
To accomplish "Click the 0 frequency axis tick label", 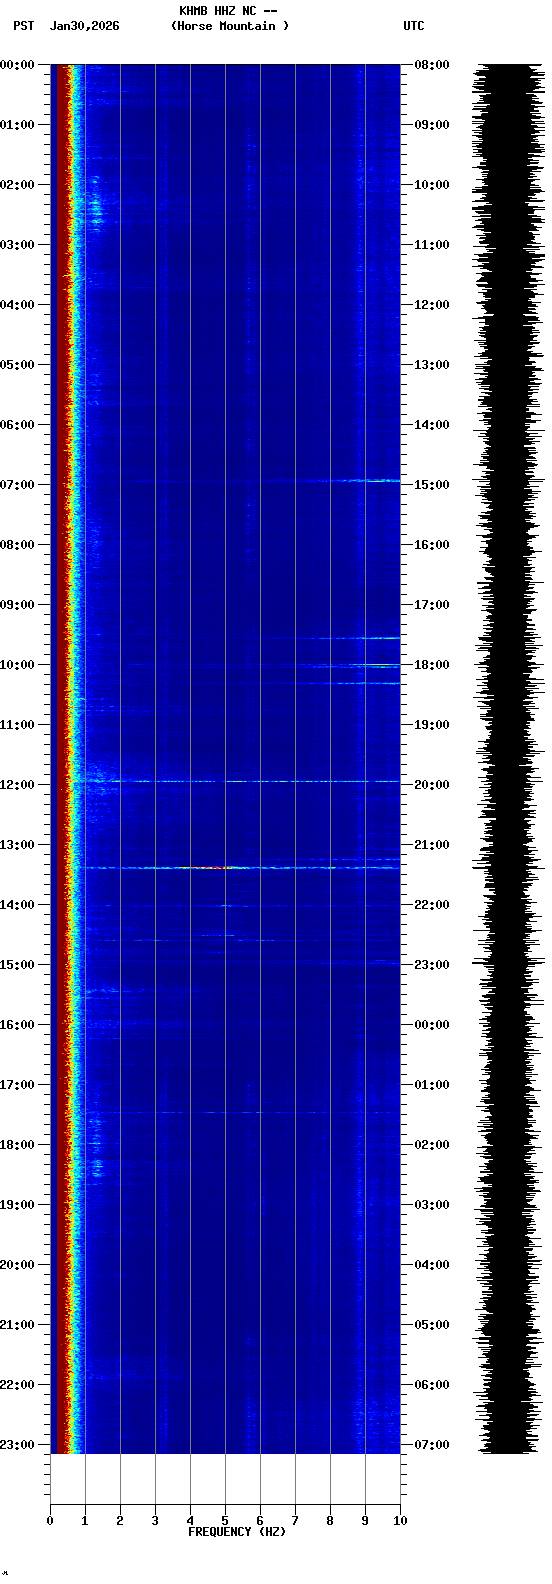I will coord(50,1521).
